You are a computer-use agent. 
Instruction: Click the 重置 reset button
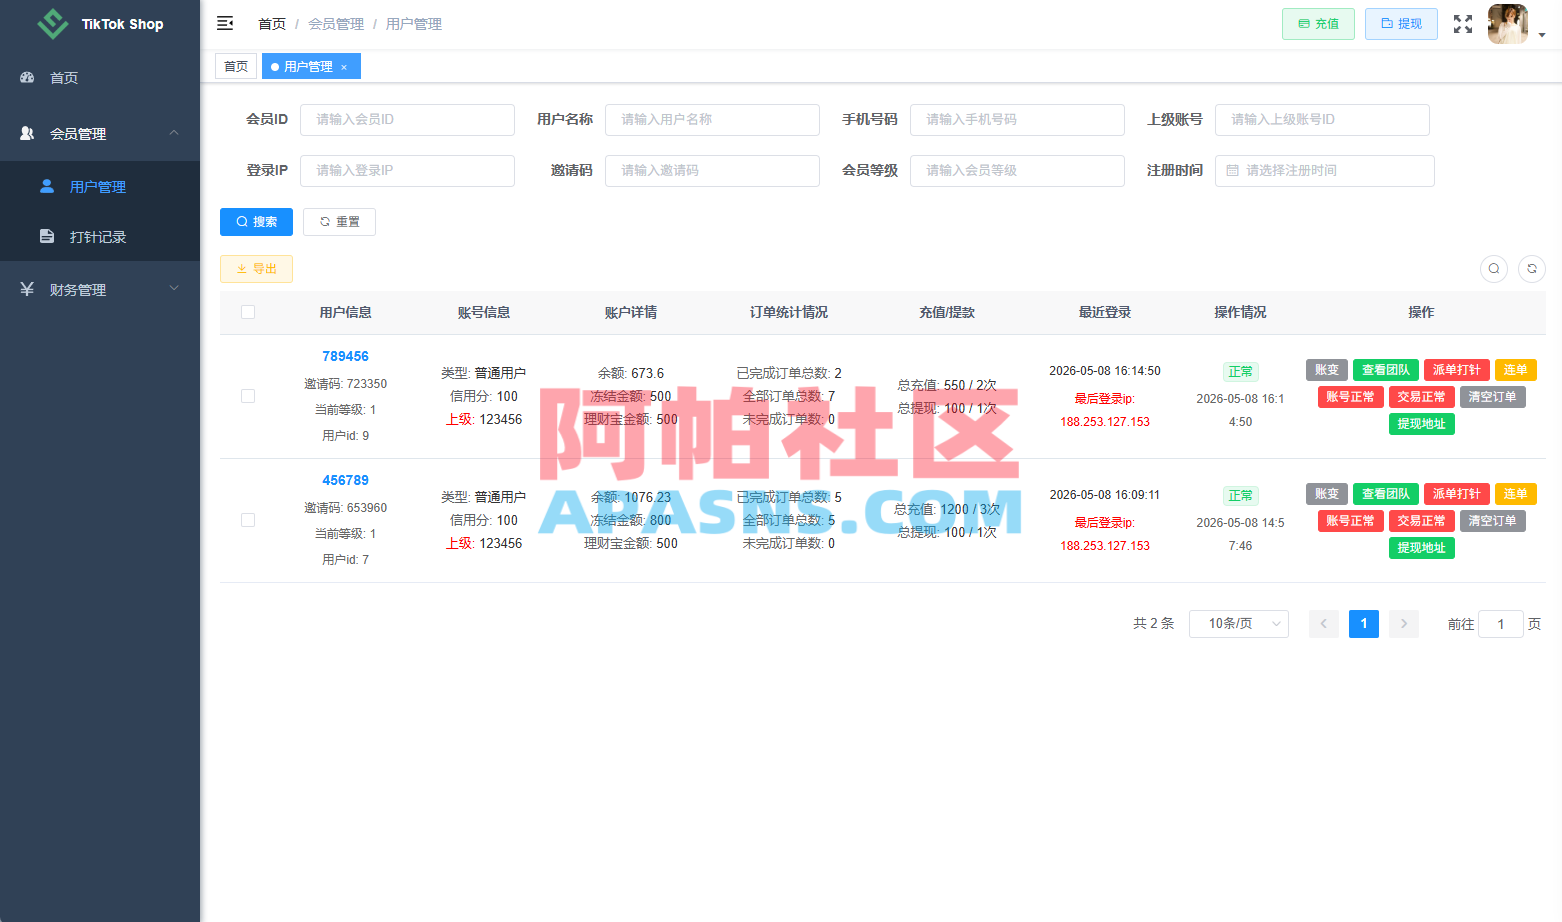point(339,222)
